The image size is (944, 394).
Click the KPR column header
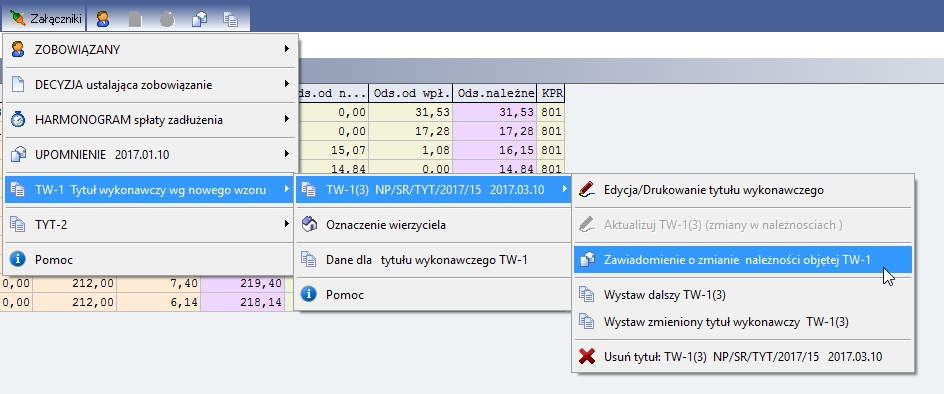[x=550, y=93]
